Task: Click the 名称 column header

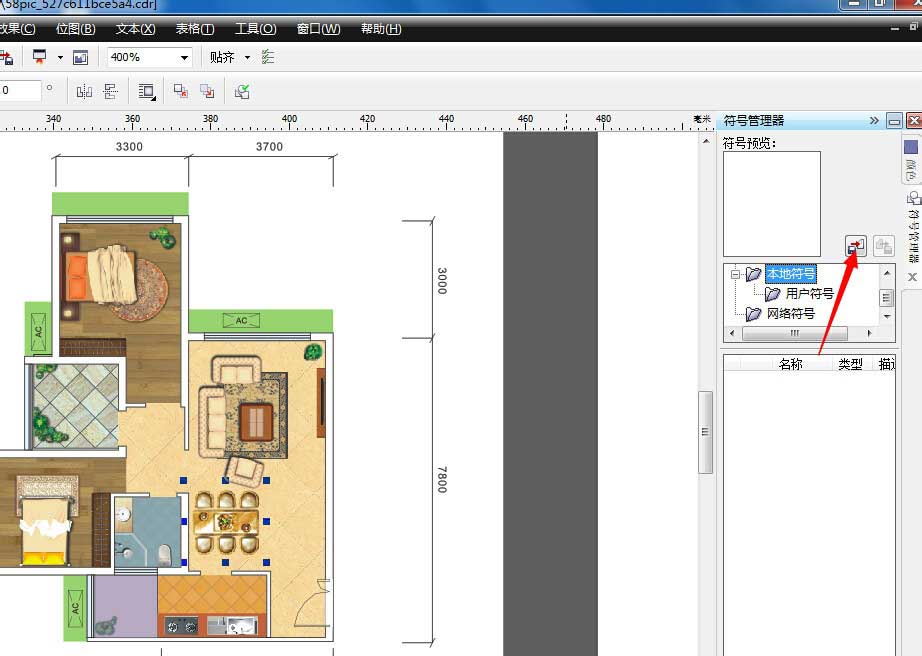Action: point(790,364)
